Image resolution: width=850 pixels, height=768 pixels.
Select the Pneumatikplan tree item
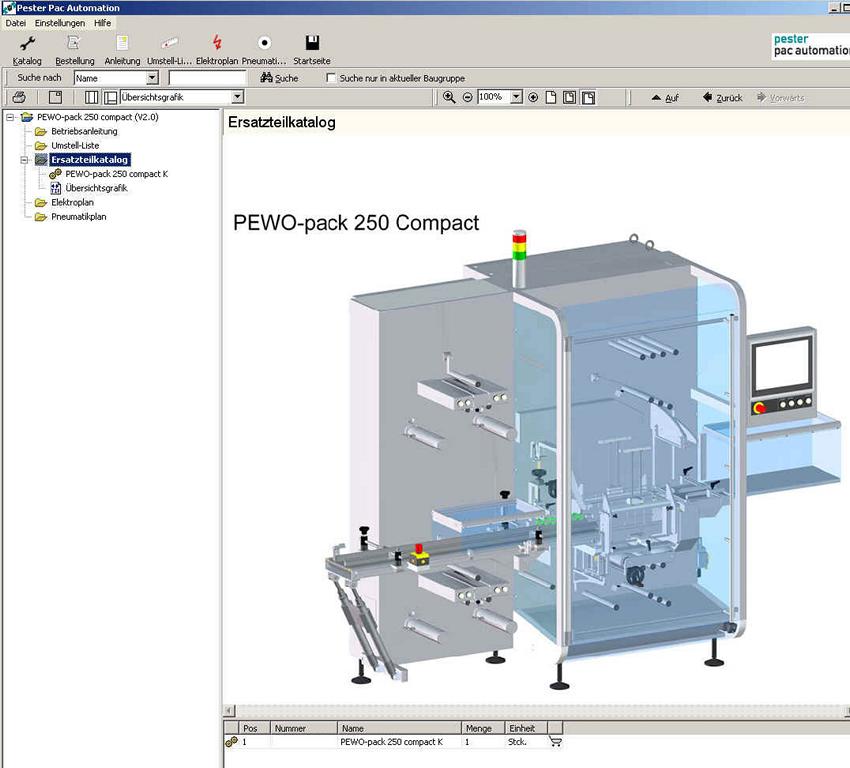coord(79,216)
